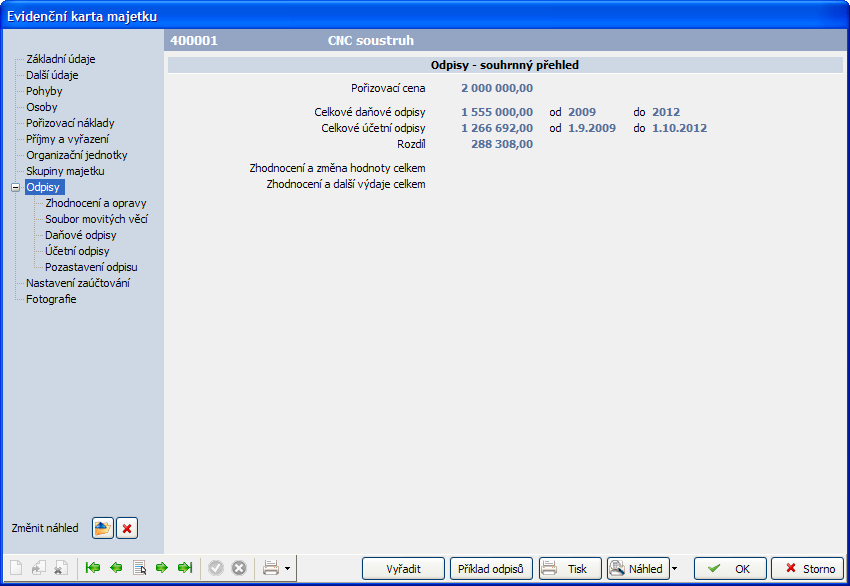The image size is (850, 586).
Task: Jump to the first record with the green arrow
Action: tap(93, 568)
